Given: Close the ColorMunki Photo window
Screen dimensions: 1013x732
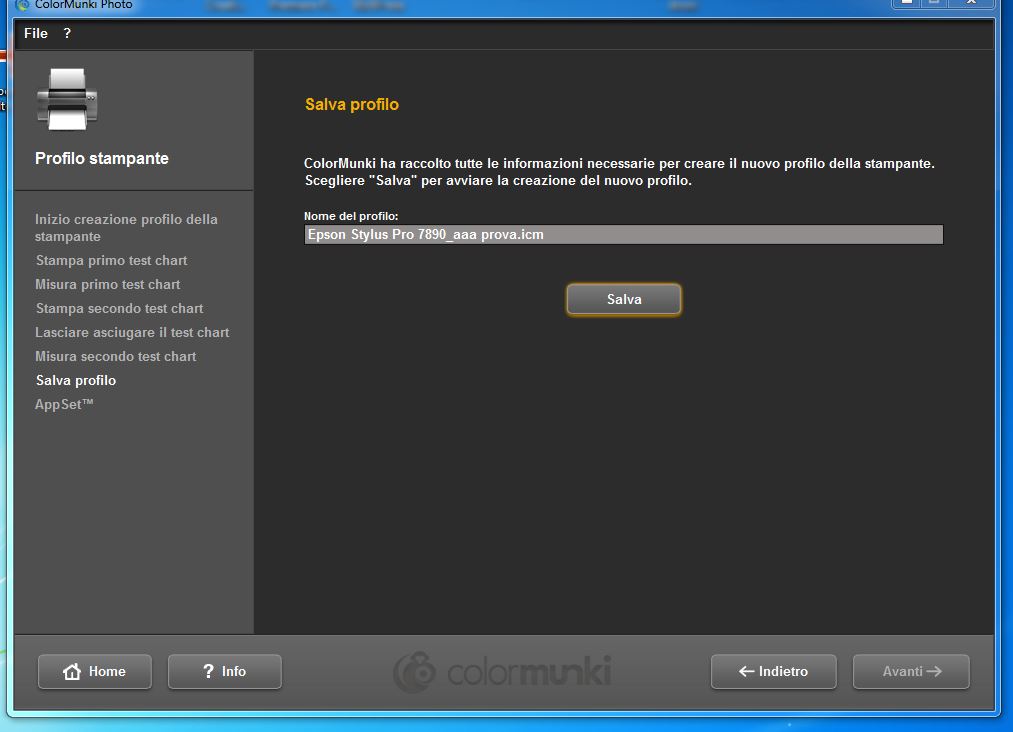Looking at the screenshot, I should [971, 3].
